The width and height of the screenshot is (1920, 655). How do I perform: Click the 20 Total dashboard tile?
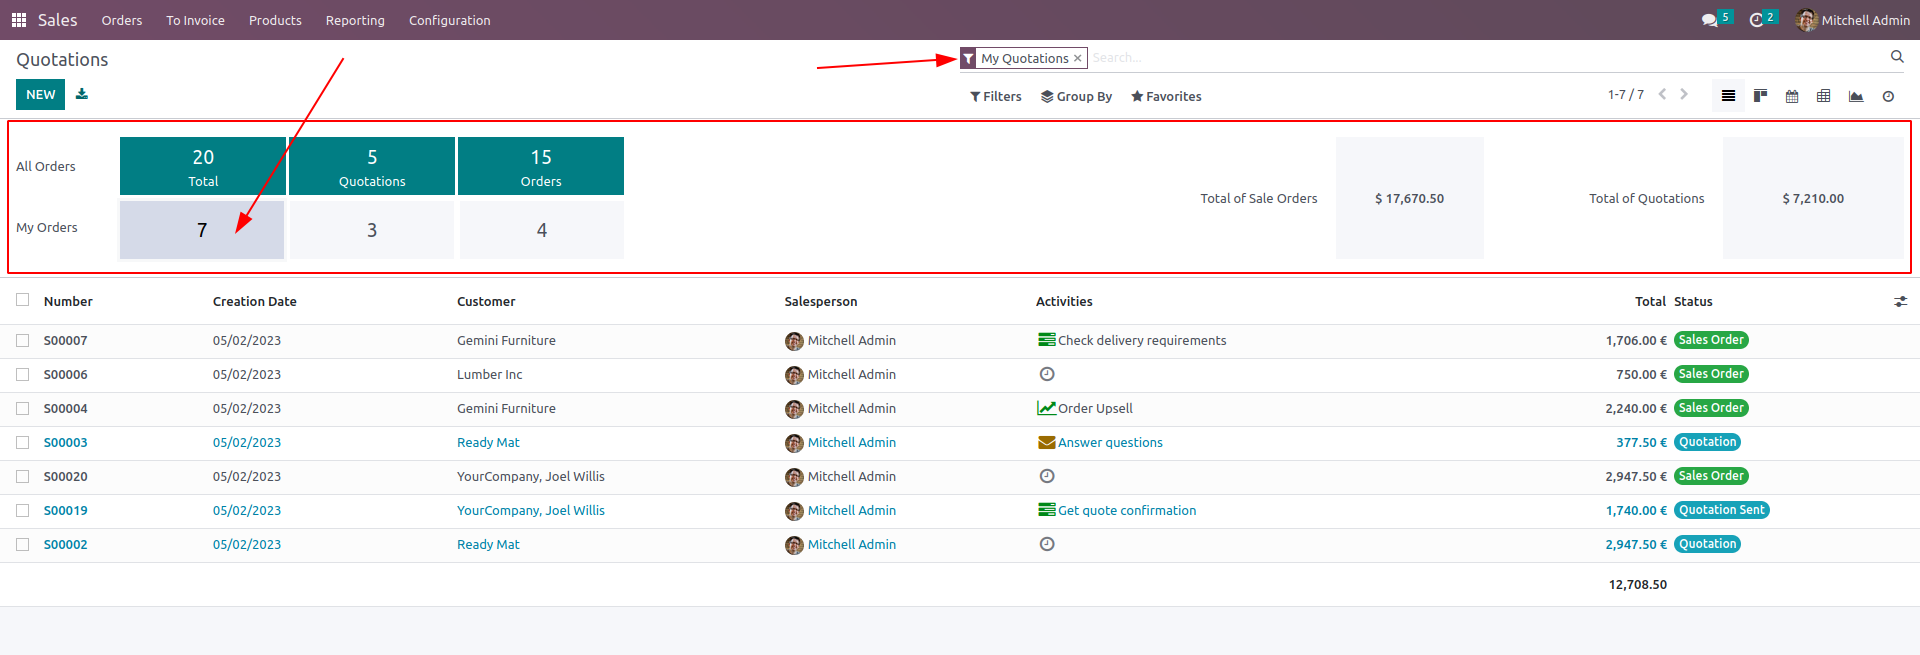(203, 166)
